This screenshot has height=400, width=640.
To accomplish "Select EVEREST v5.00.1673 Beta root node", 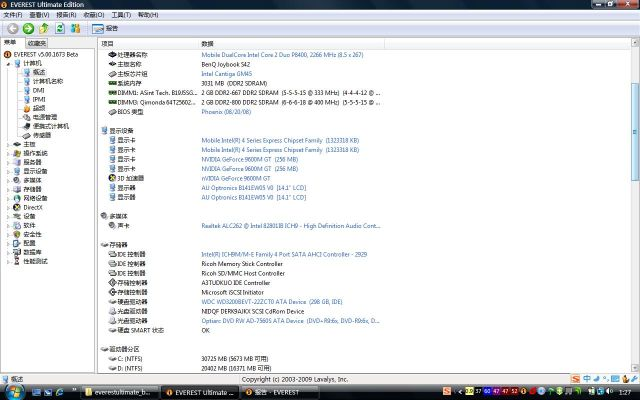I will click(x=46, y=54).
